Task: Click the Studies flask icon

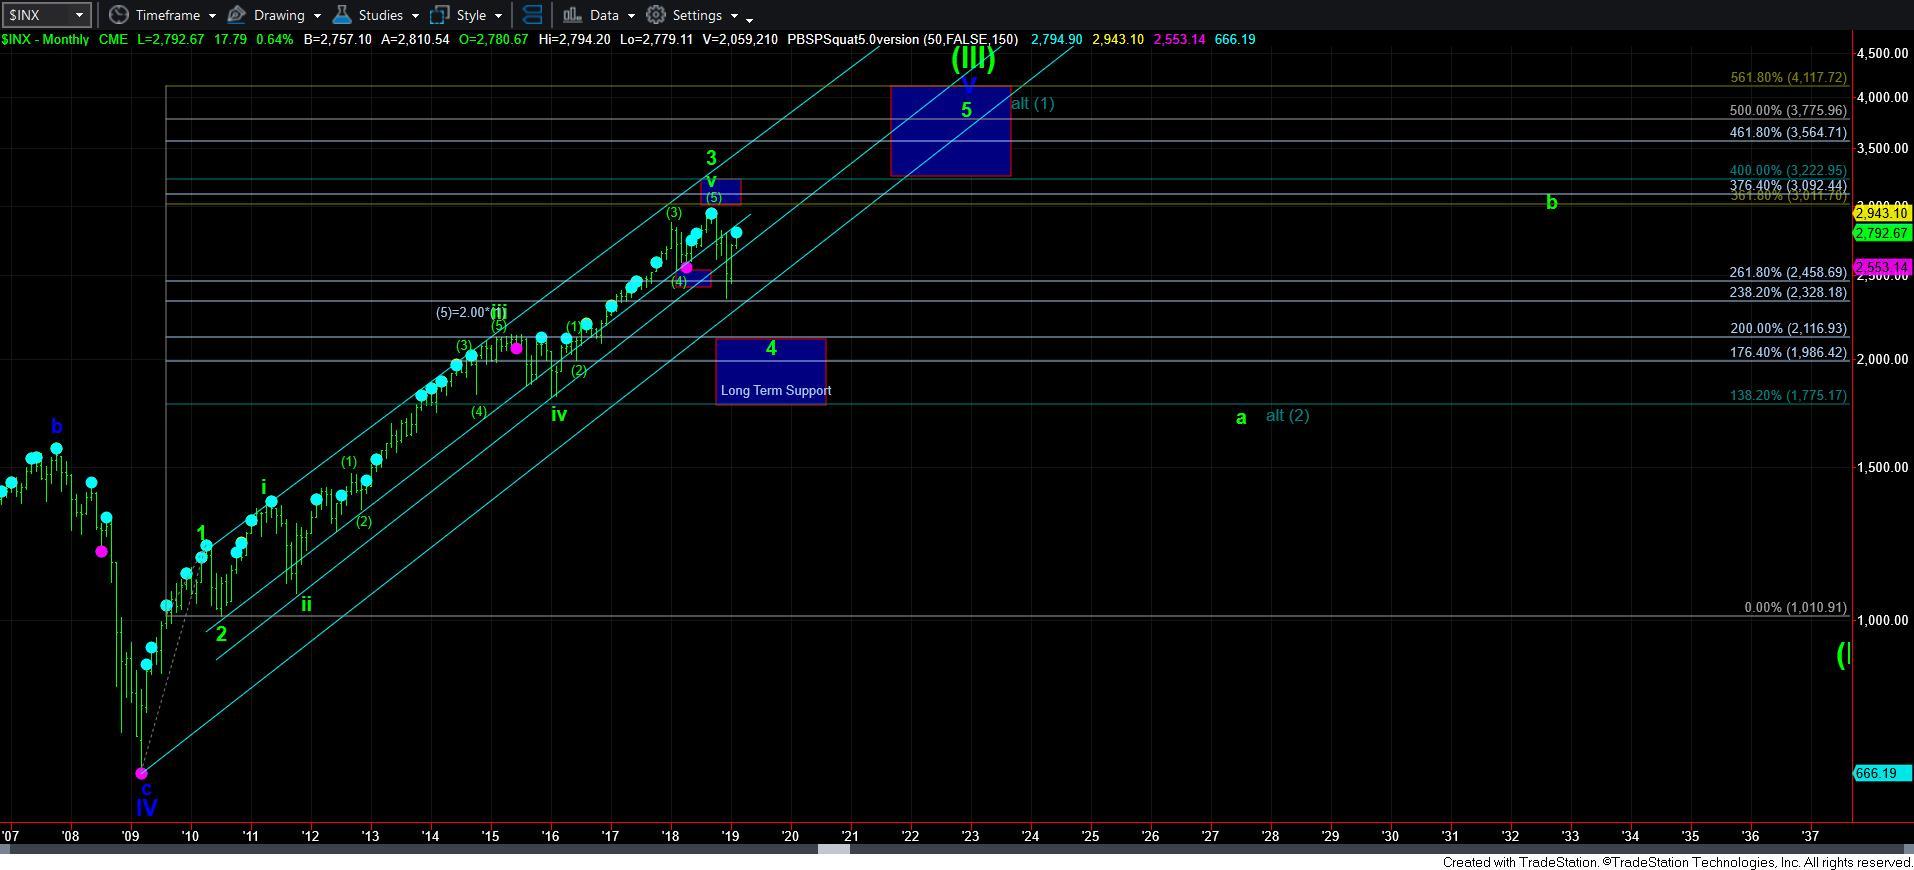Action: [x=342, y=15]
